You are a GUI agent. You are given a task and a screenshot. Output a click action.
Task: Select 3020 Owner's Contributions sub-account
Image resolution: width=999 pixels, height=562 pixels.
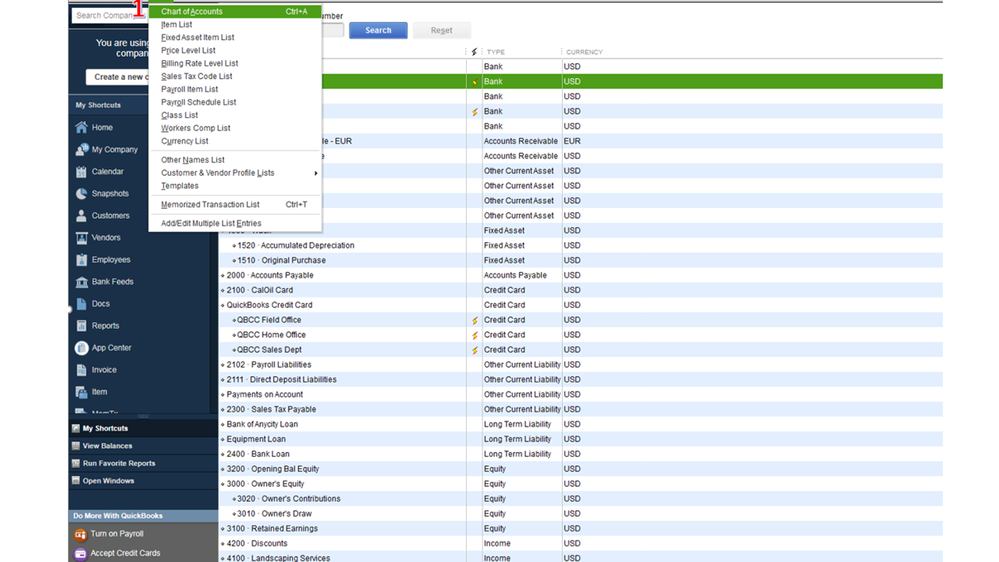point(580,499)
